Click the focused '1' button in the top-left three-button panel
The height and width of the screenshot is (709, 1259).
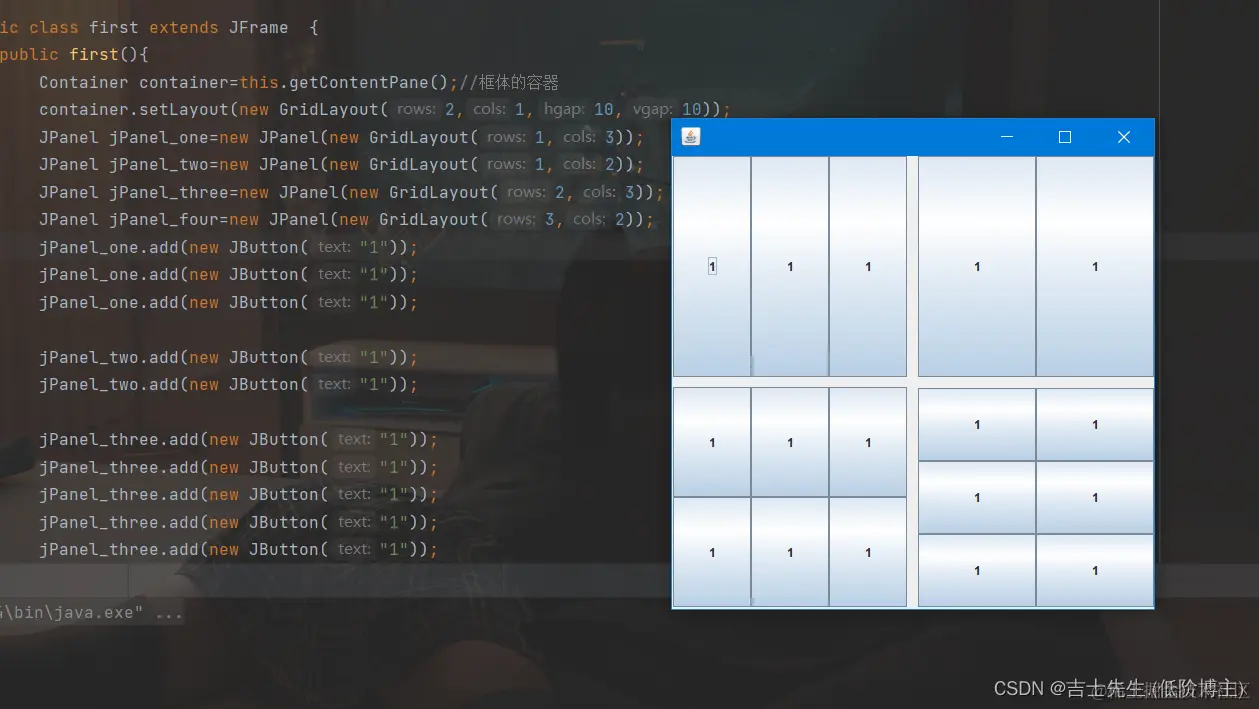click(712, 266)
